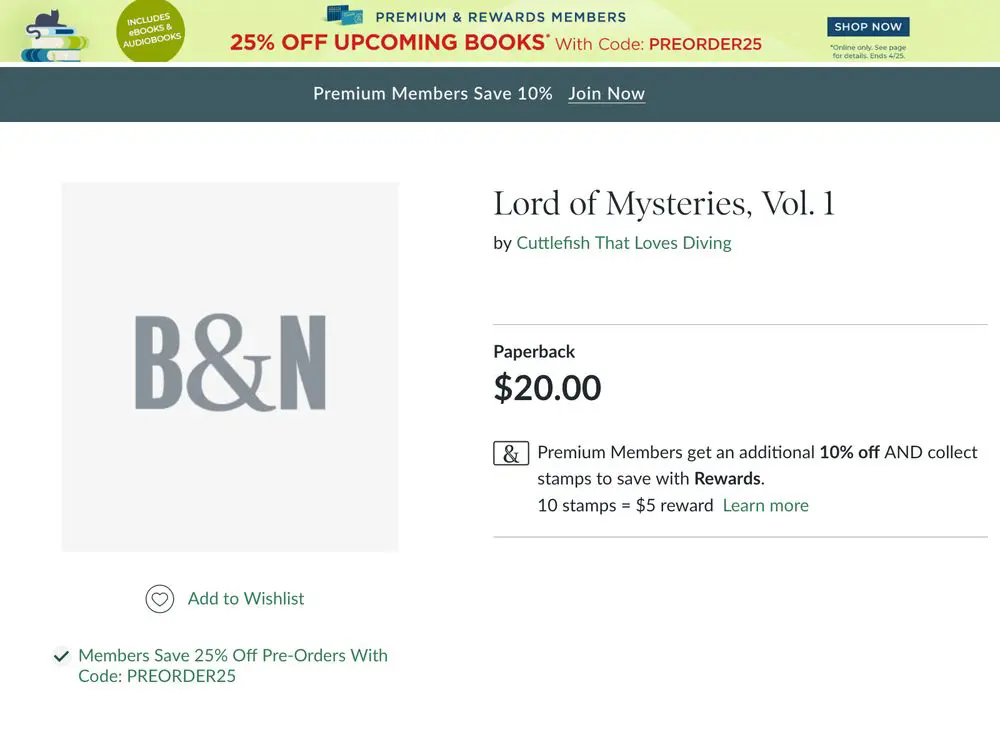This screenshot has width=1000, height=729.
Task: Open author Cuttlefish That Loves Diving page
Action: 624,242
